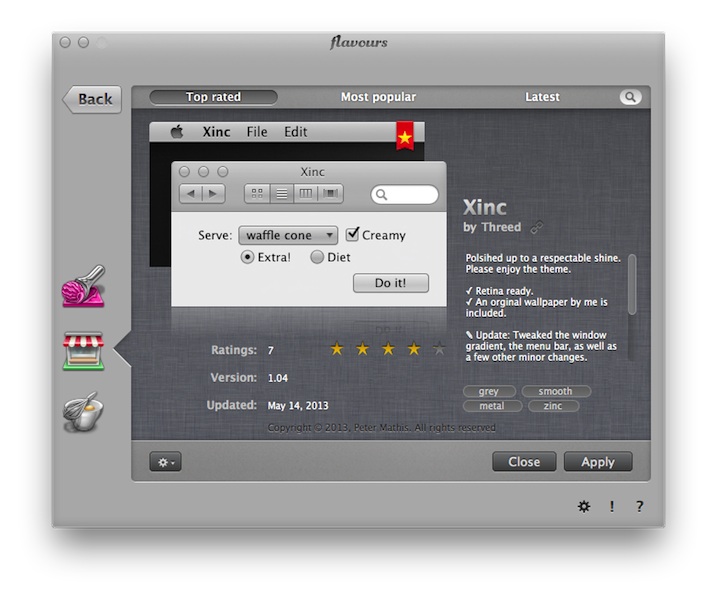Open the gear action dropdown menu
Screen dimensions: 717x600
click(165, 462)
